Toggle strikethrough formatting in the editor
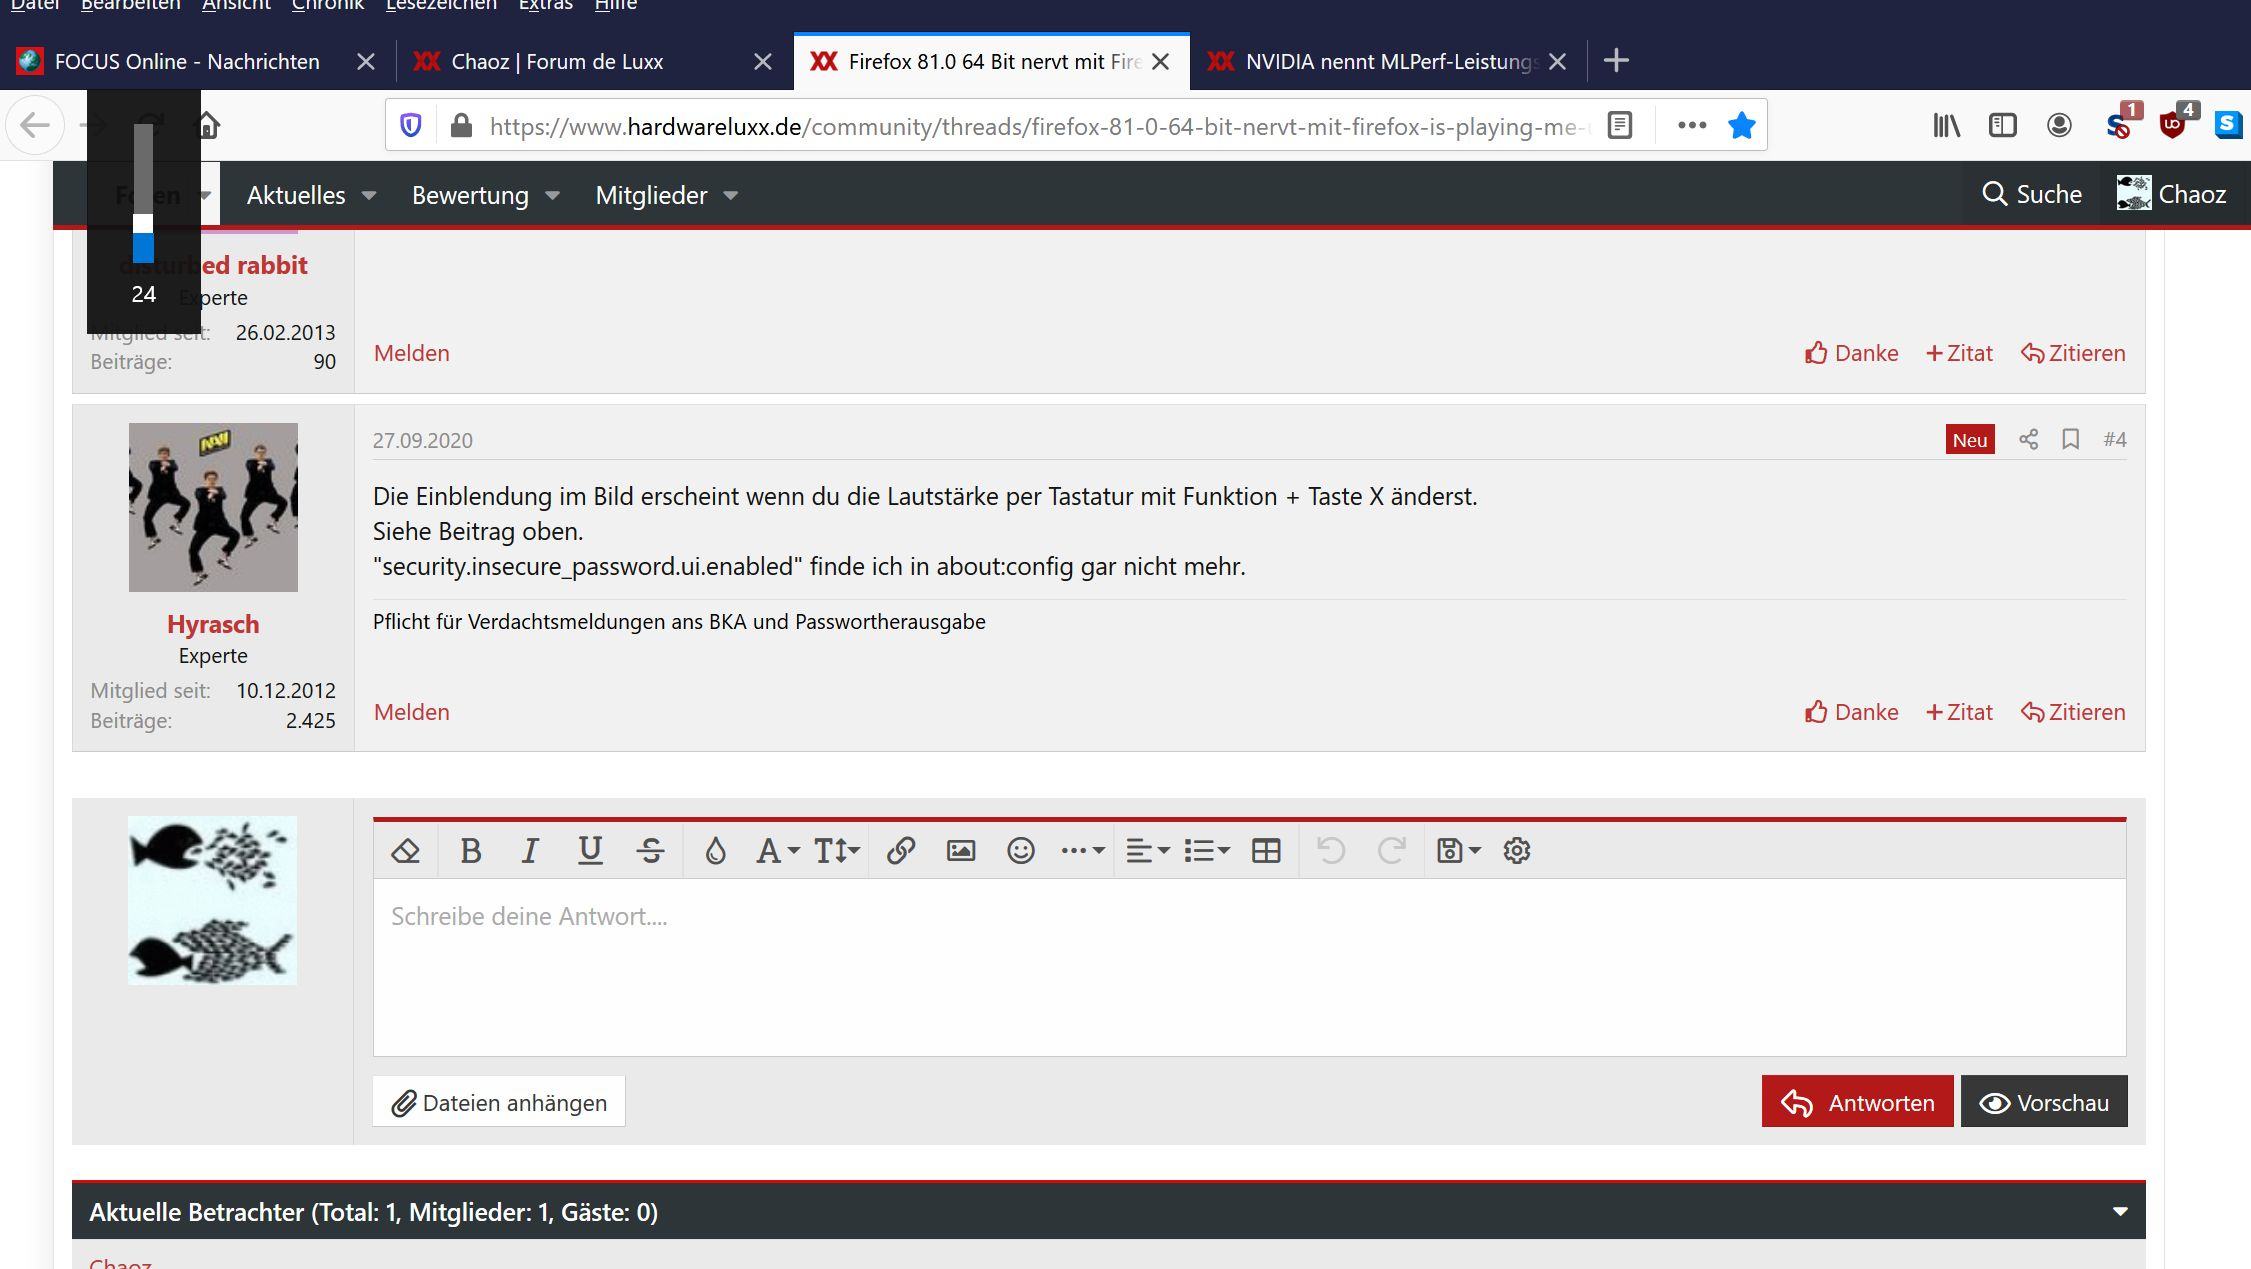The image size is (2251, 1269). click(x=651, y=851)
